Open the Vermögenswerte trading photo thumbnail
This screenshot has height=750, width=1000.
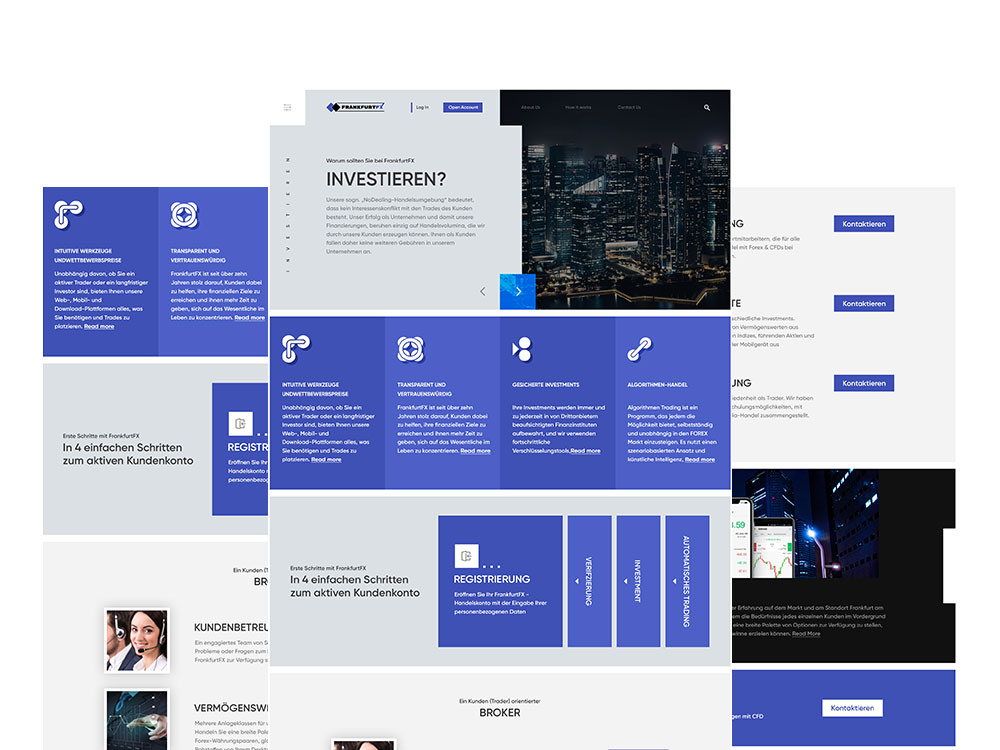coord(136,720)
